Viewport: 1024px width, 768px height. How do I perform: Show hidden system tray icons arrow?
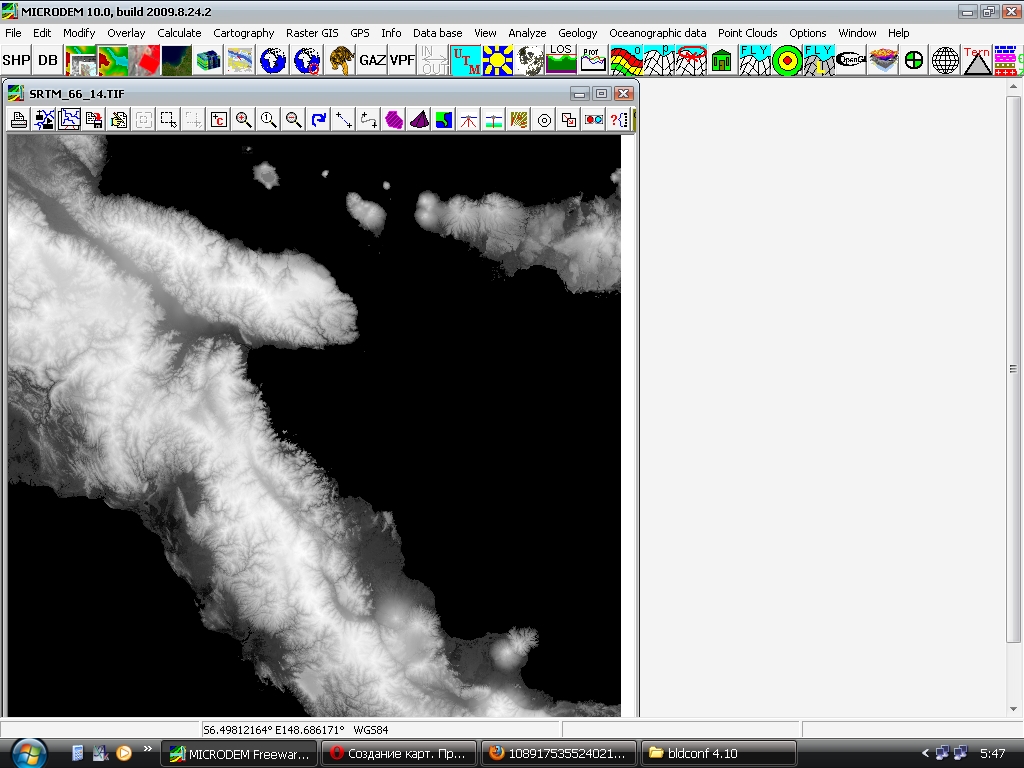(x=925, y=754)
